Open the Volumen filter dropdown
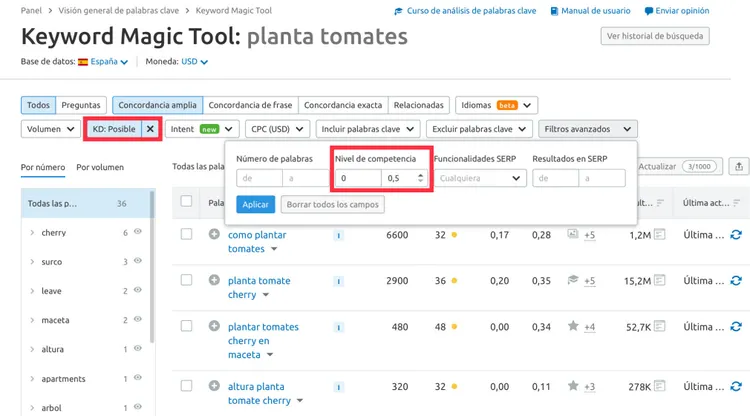This screenshot has width=750, height=416. coord(50,129)
